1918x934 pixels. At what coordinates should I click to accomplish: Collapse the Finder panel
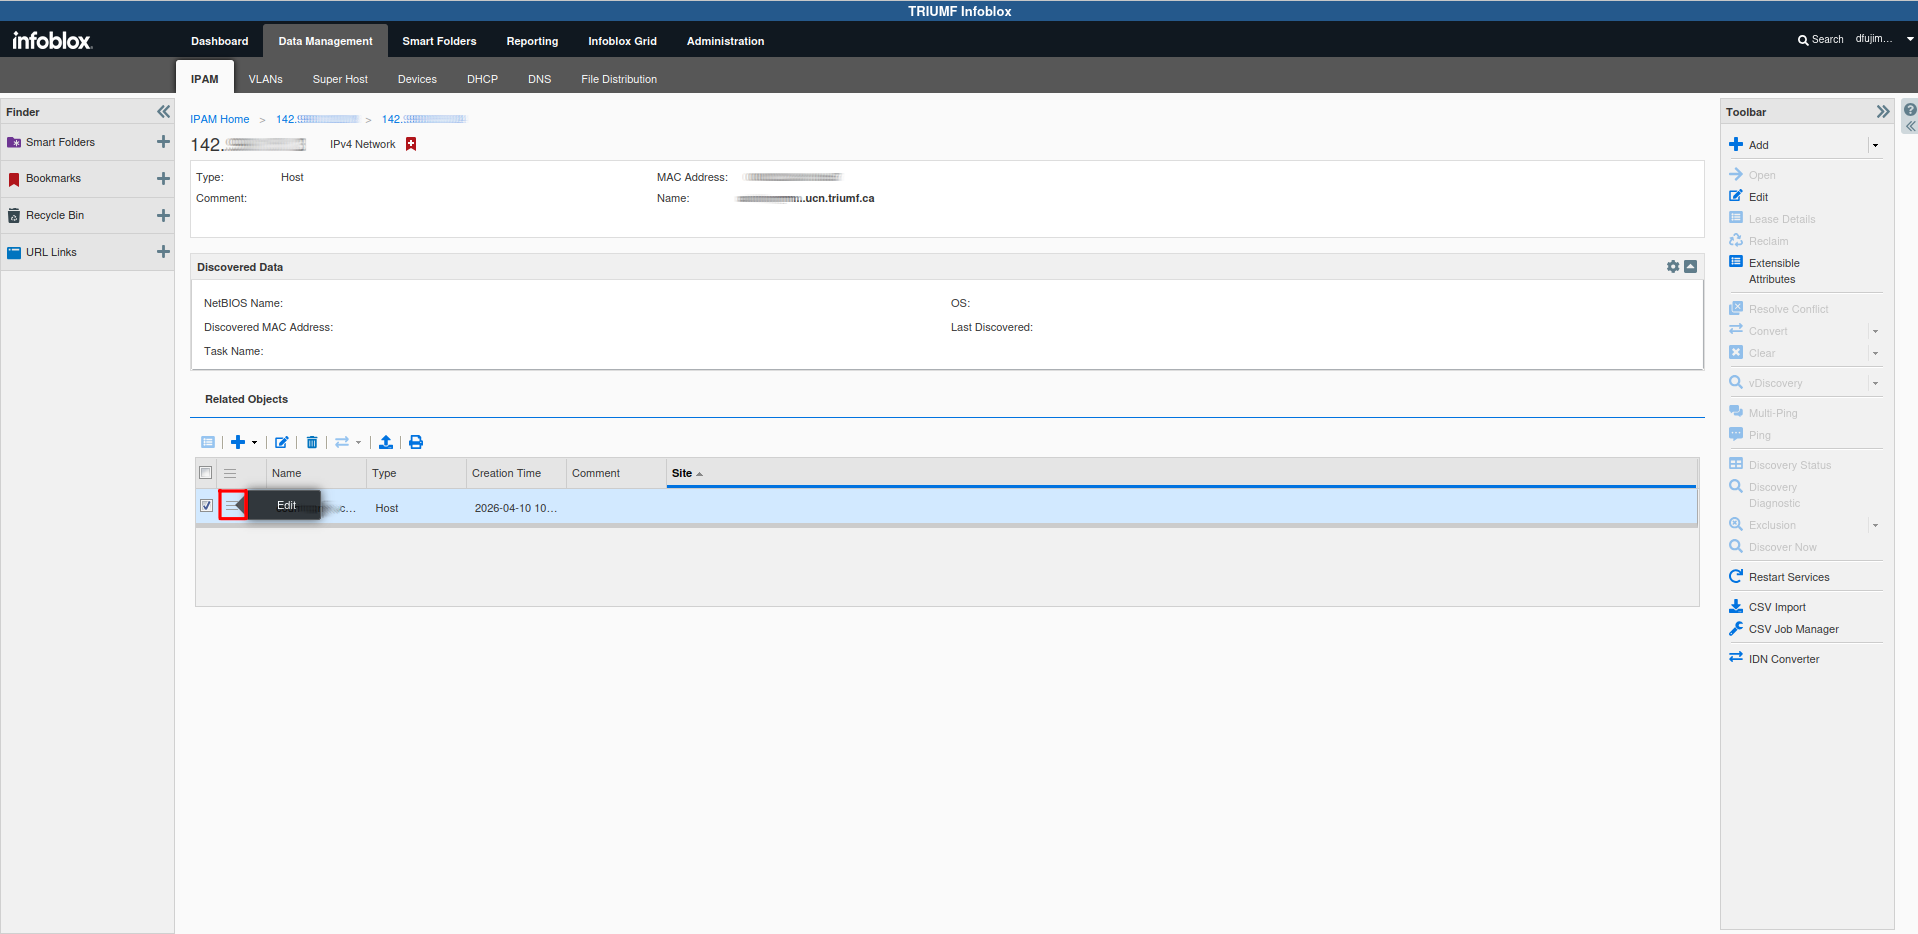pos(163,112)
